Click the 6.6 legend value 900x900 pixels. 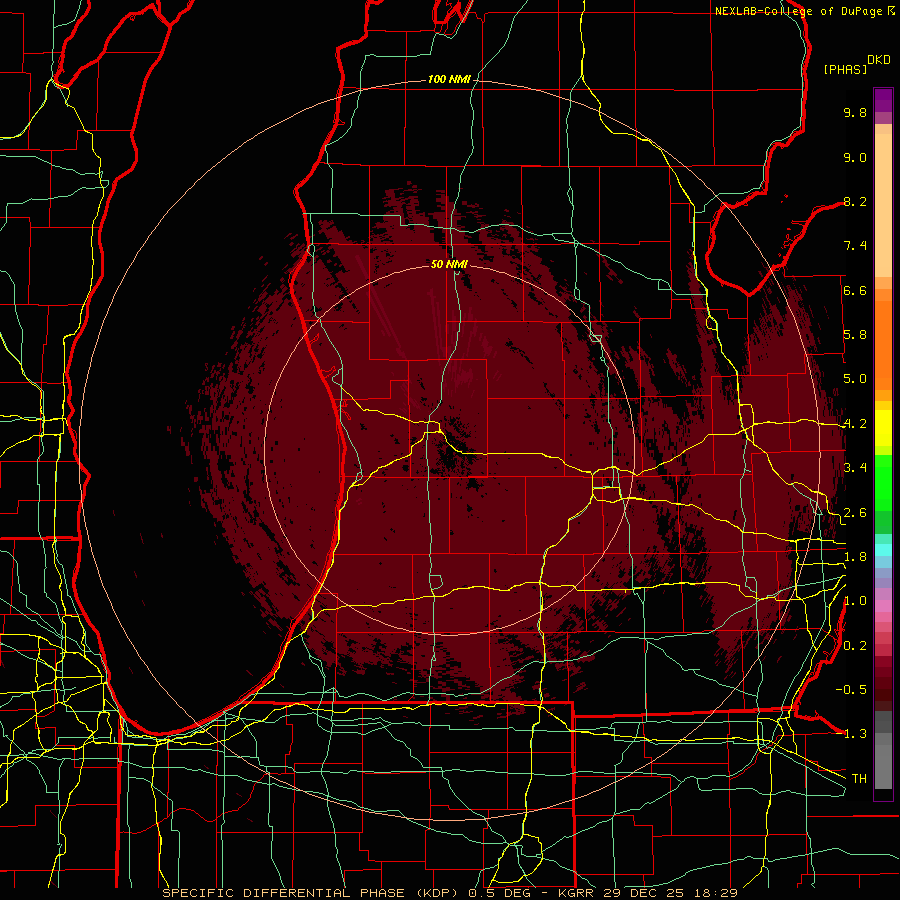point(855,290)
